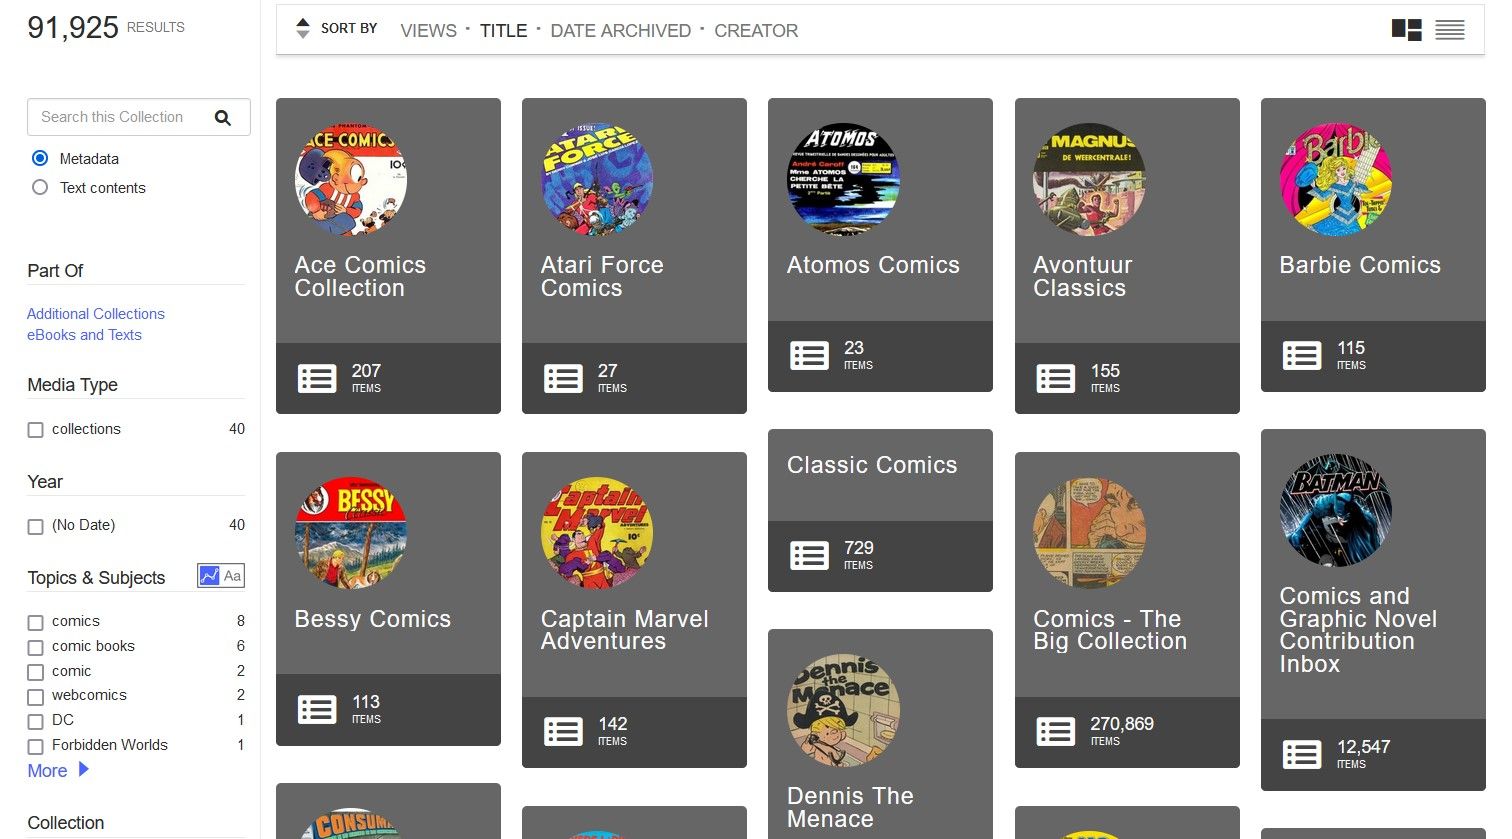Open the Batman cover thumbnail
Screen dimensions: 1512x839
point(1336,511)
